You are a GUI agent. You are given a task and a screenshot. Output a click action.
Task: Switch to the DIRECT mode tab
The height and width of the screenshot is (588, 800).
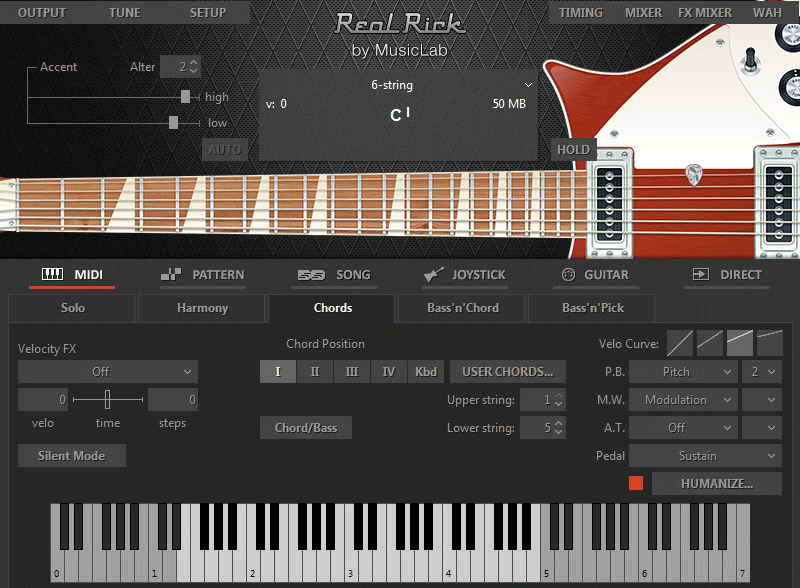pyautogui.click(x=727, y=275)
